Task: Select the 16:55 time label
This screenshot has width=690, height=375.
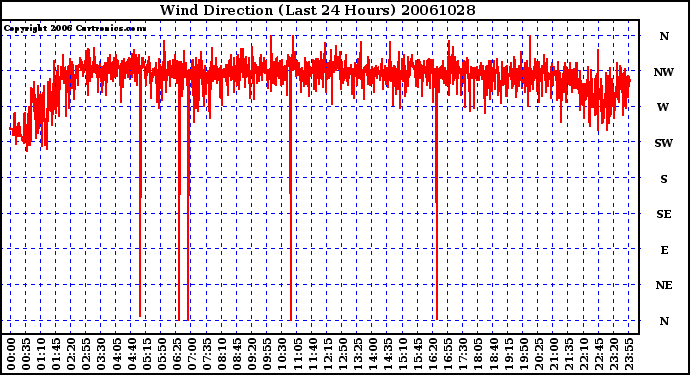Action: pyautogui.click(x=448, y=354)
